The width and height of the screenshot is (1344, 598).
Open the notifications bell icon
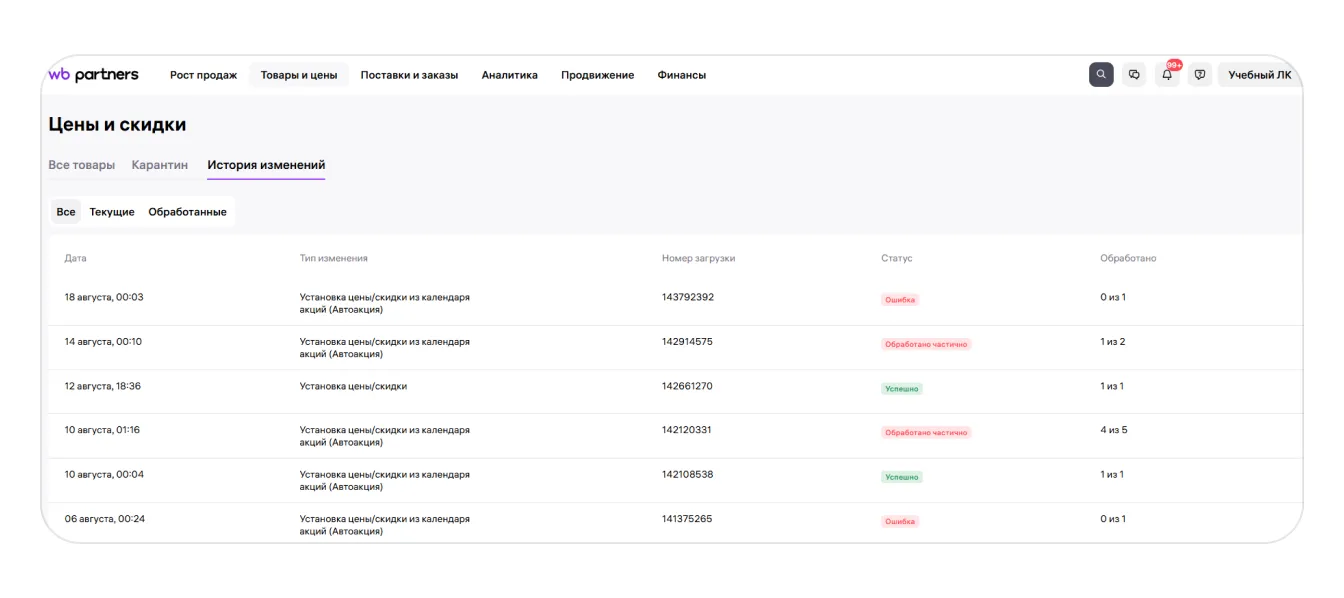[x=1167, y=75]
